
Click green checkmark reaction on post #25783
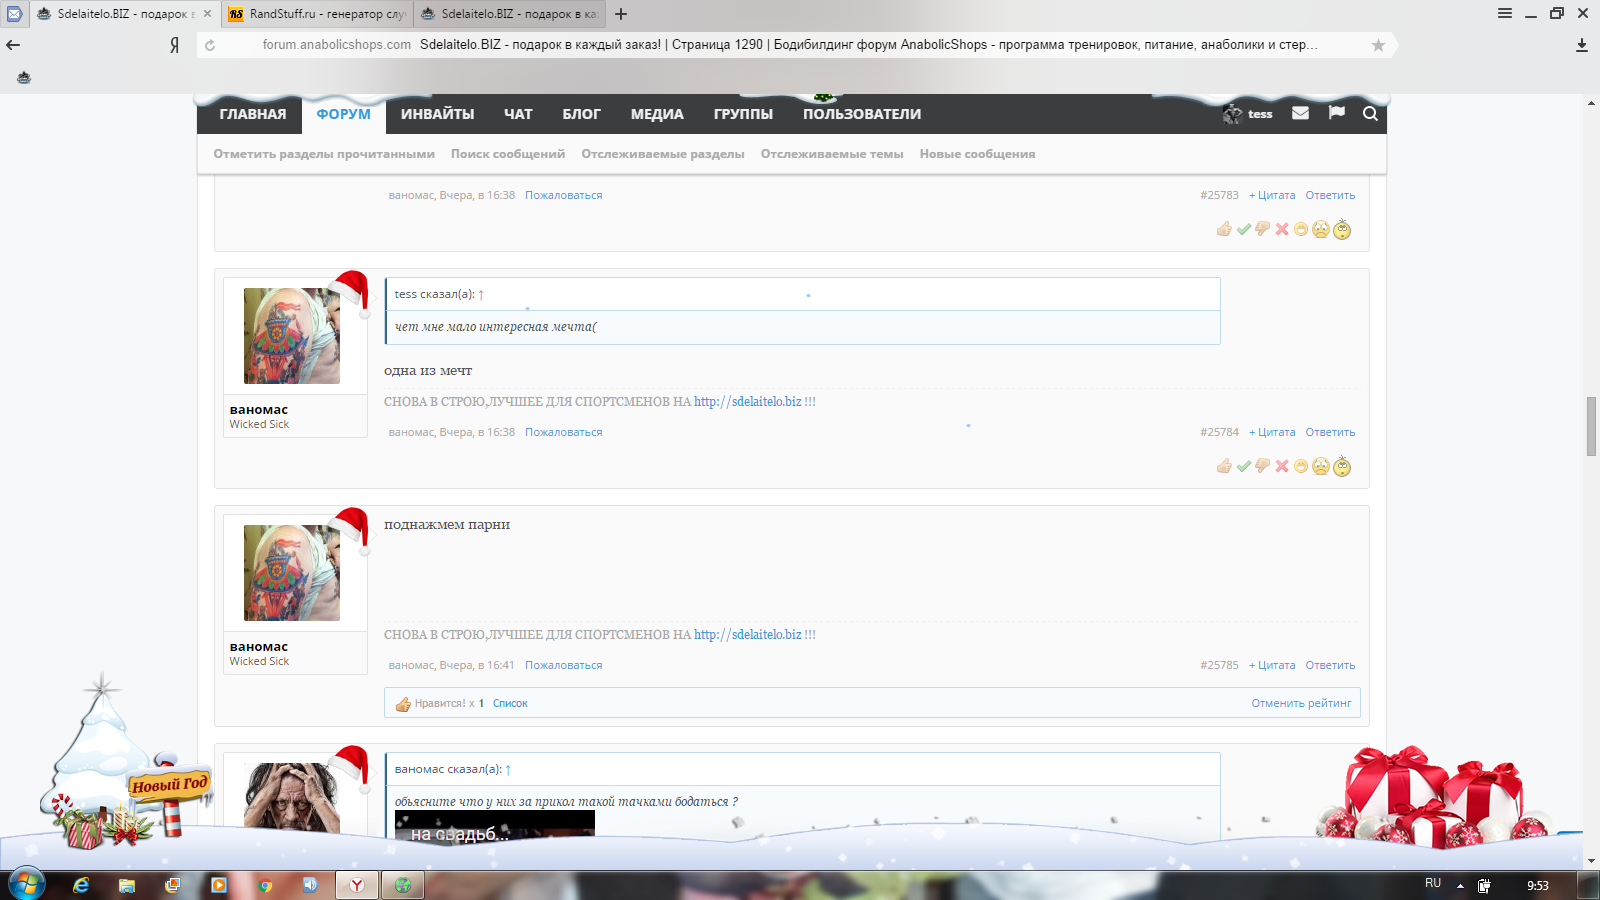click(x=1244, y=229)
